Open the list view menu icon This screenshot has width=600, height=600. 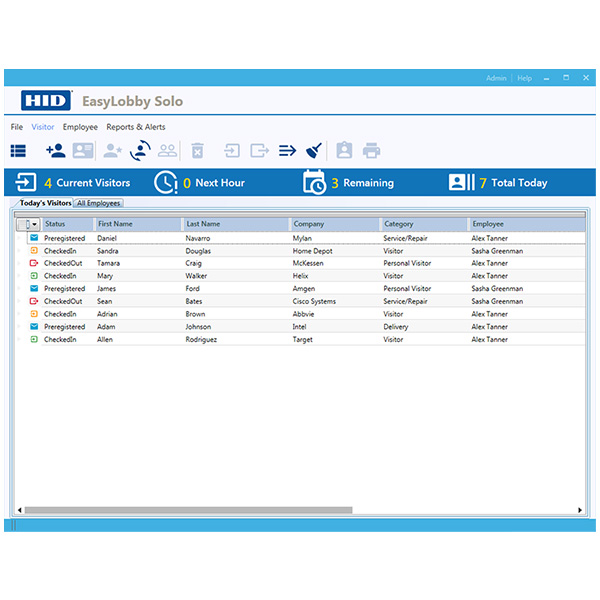[18, 151]
